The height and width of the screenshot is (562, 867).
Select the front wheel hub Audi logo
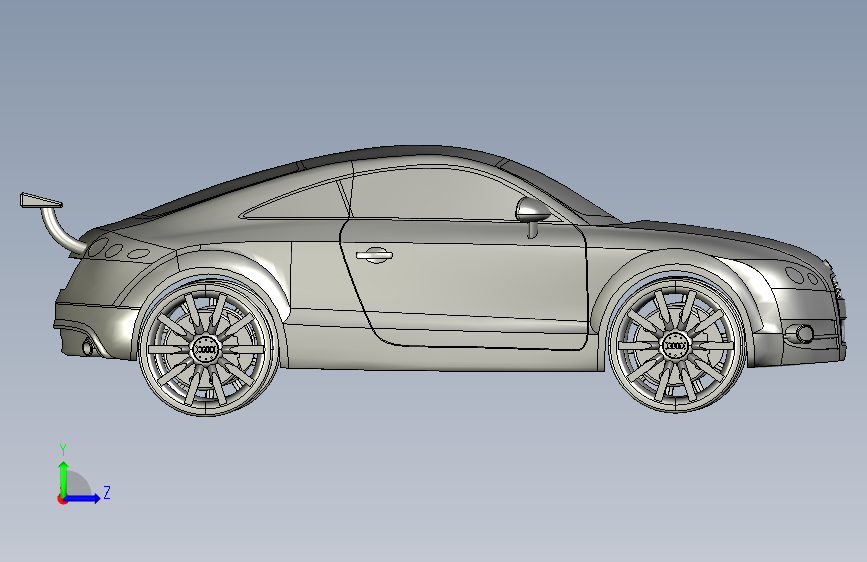tap(676, 347)
